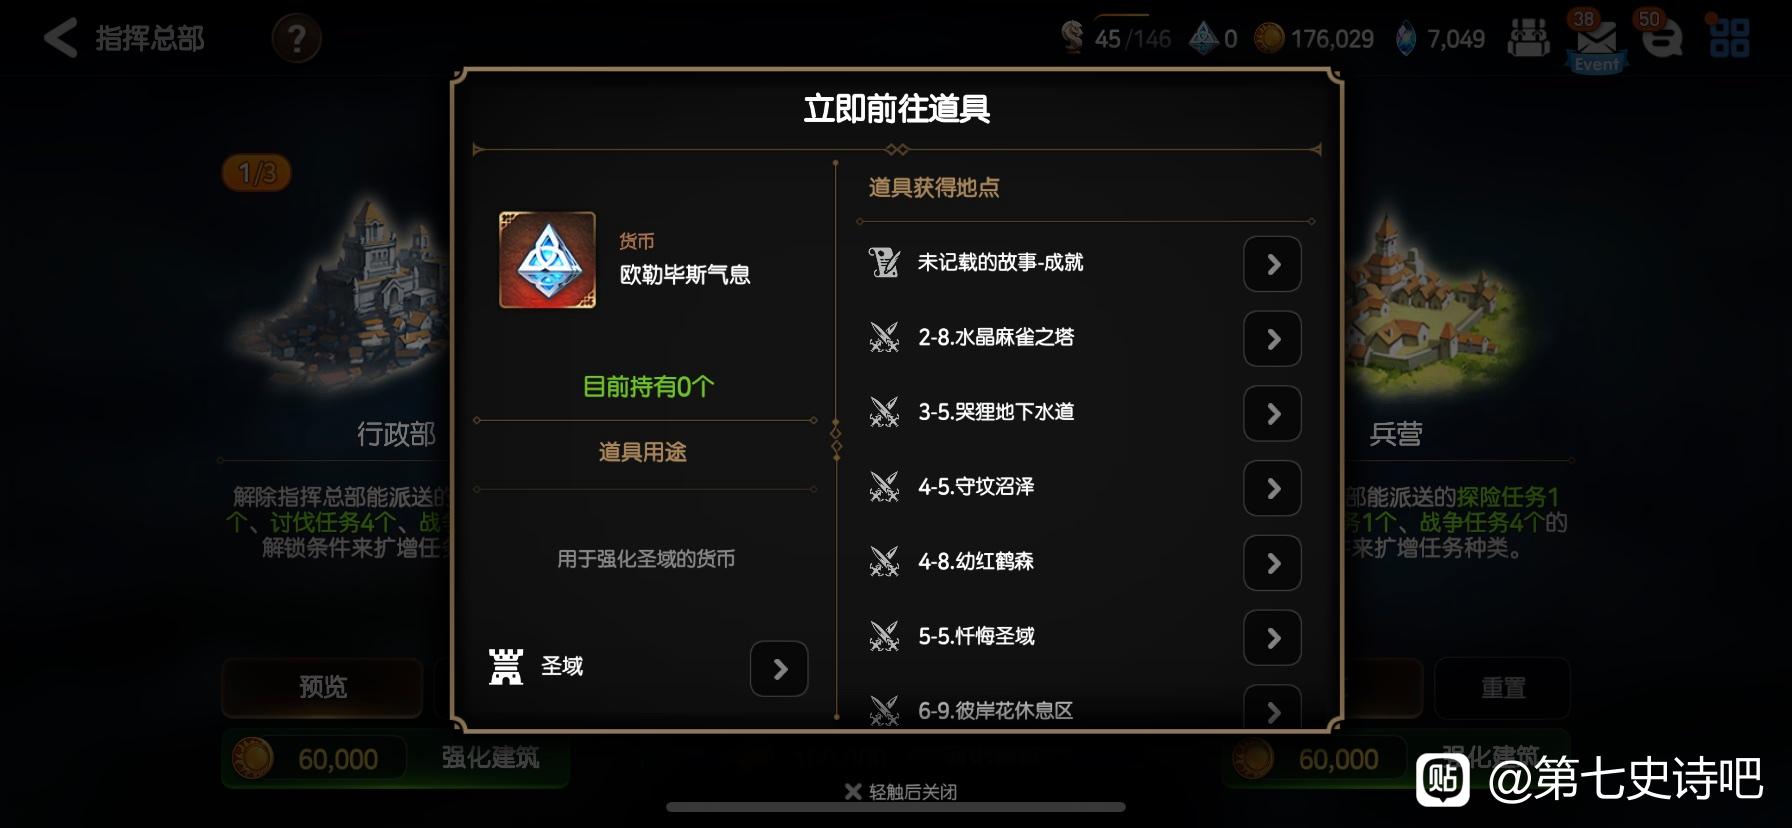
Task: Go to stage 4-8.幼红鹤森 arrow
Action: [x=1272, y=563]
